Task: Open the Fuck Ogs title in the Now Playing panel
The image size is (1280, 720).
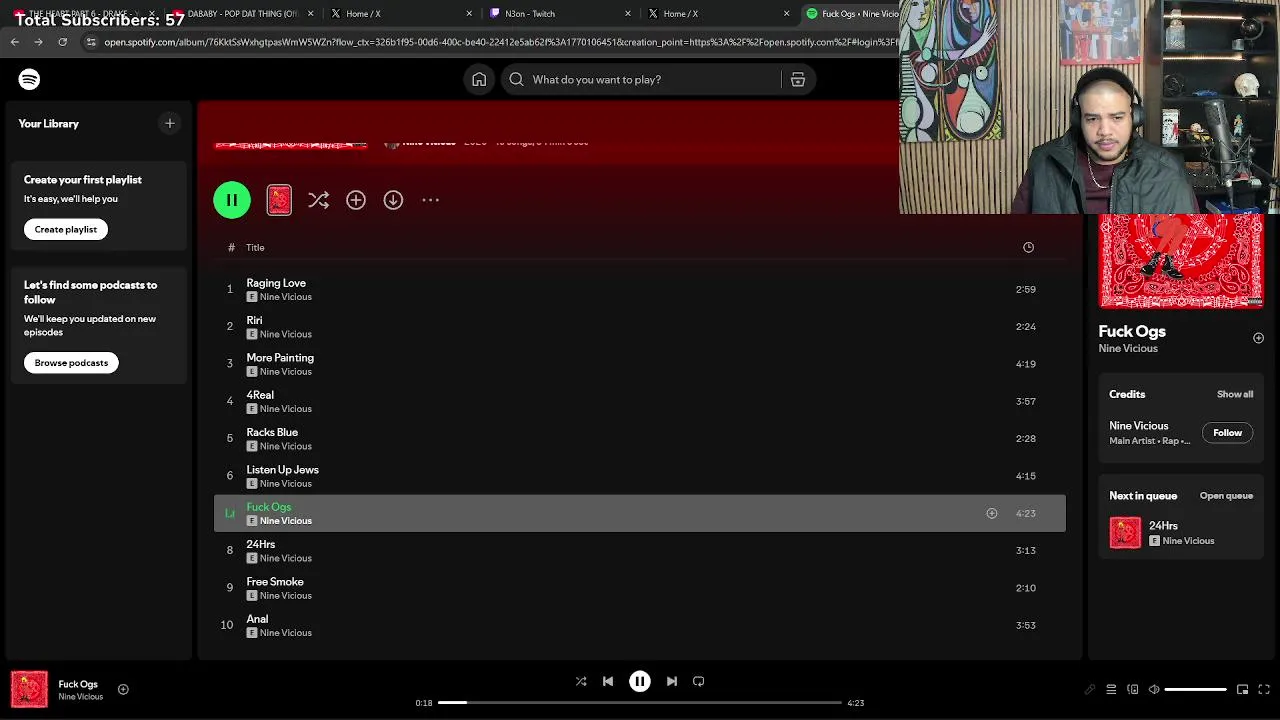Action: (x=1132, y=331)
